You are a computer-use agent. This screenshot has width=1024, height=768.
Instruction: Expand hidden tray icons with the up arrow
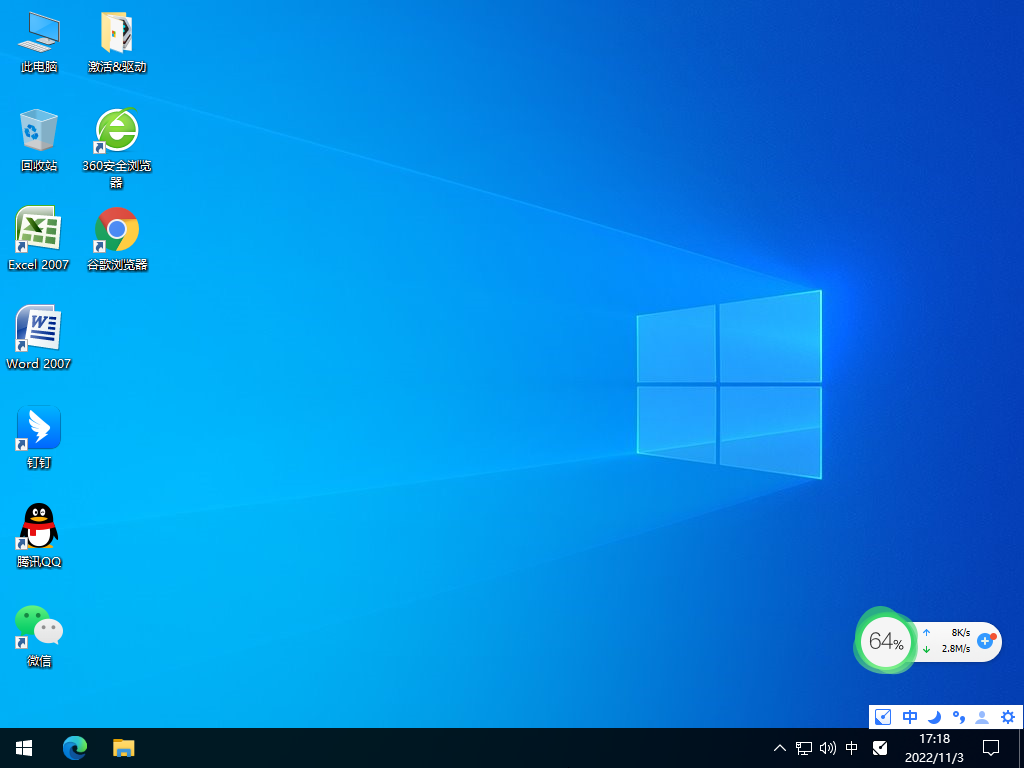pyautogui.click(x=779, y=747)
